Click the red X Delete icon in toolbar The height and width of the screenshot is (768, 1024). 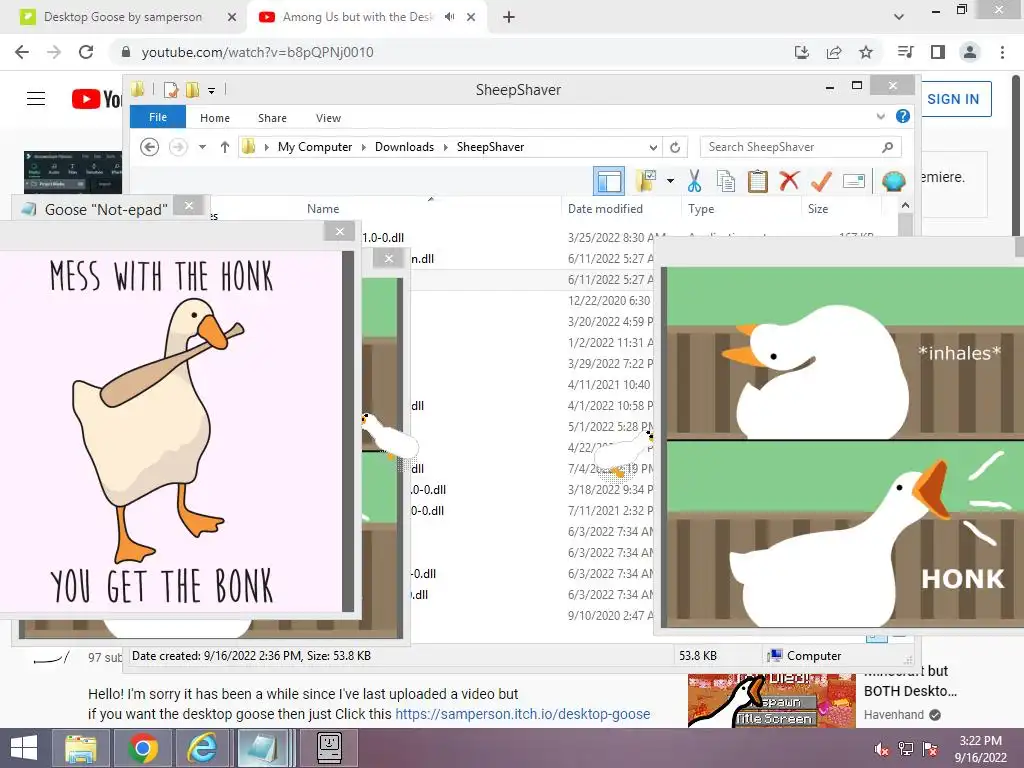789,180
